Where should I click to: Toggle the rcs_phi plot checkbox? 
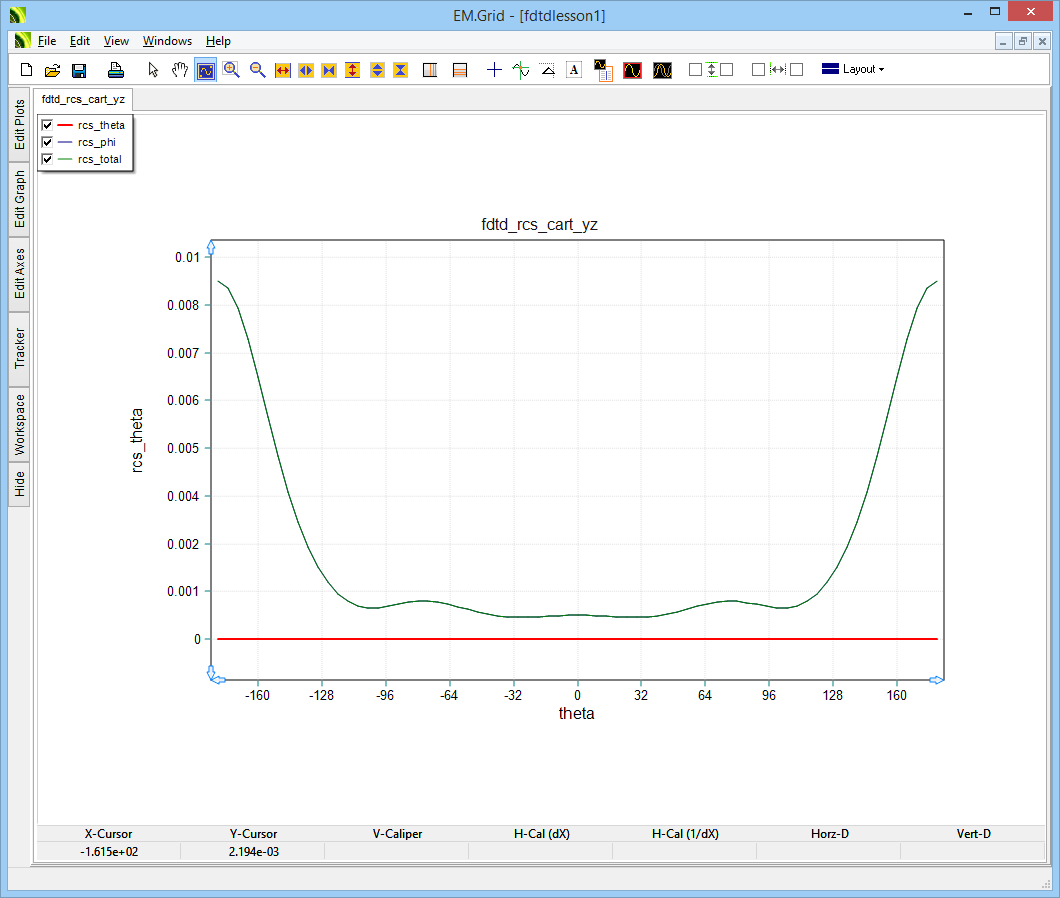[x=47, y=142]
